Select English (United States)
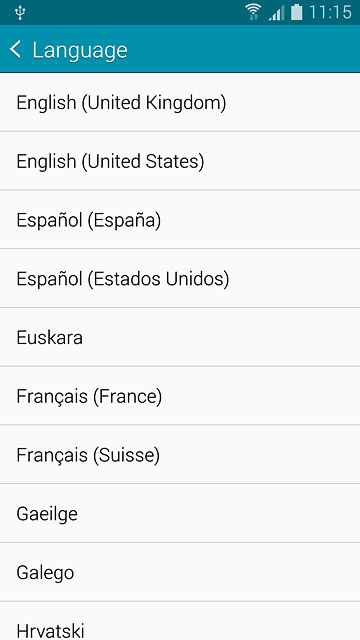 (x=180, y=161)
